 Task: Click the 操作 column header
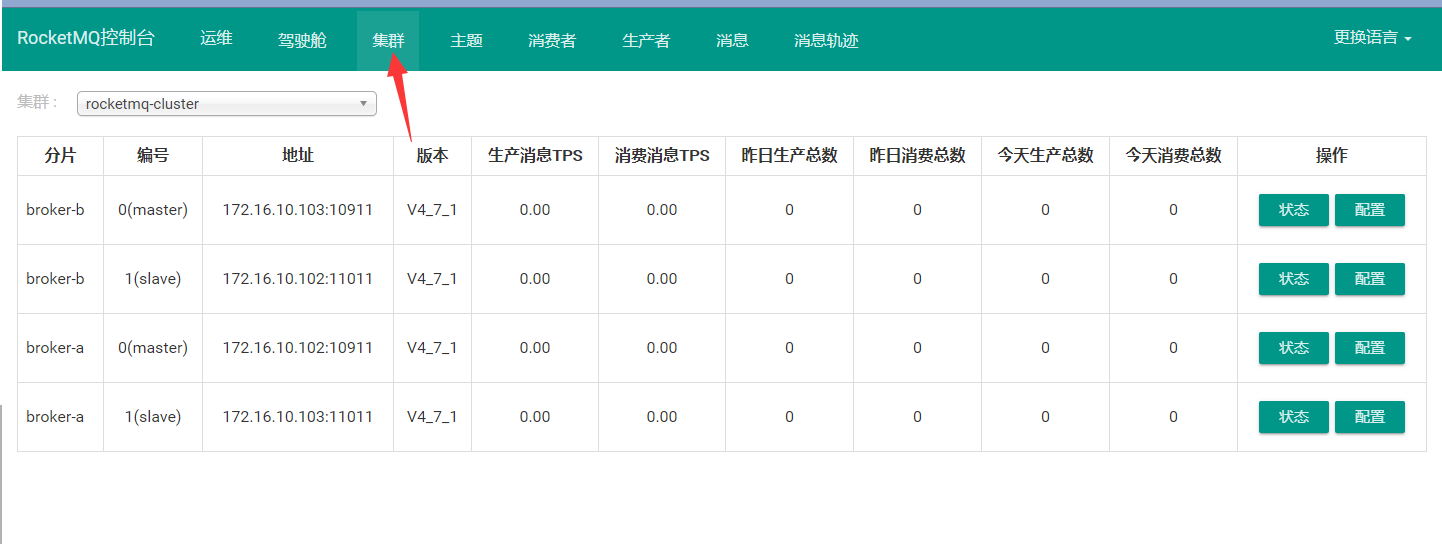point(1332,156)
